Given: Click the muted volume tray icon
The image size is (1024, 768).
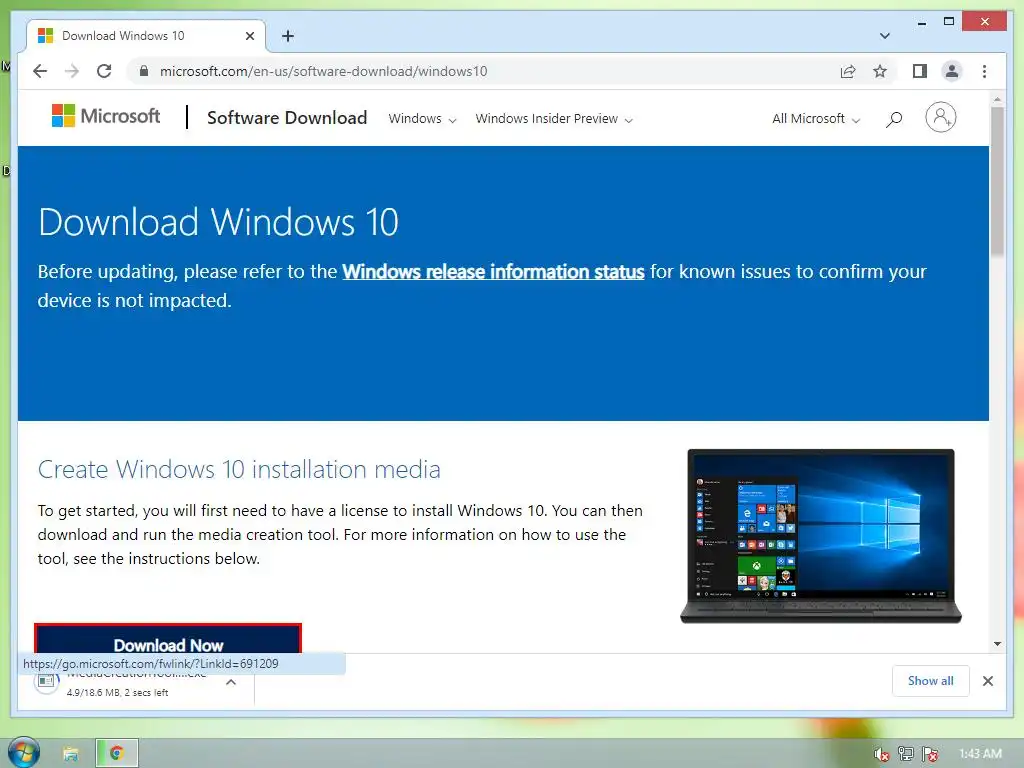Looking at the screenshot, I should point(882,754).
